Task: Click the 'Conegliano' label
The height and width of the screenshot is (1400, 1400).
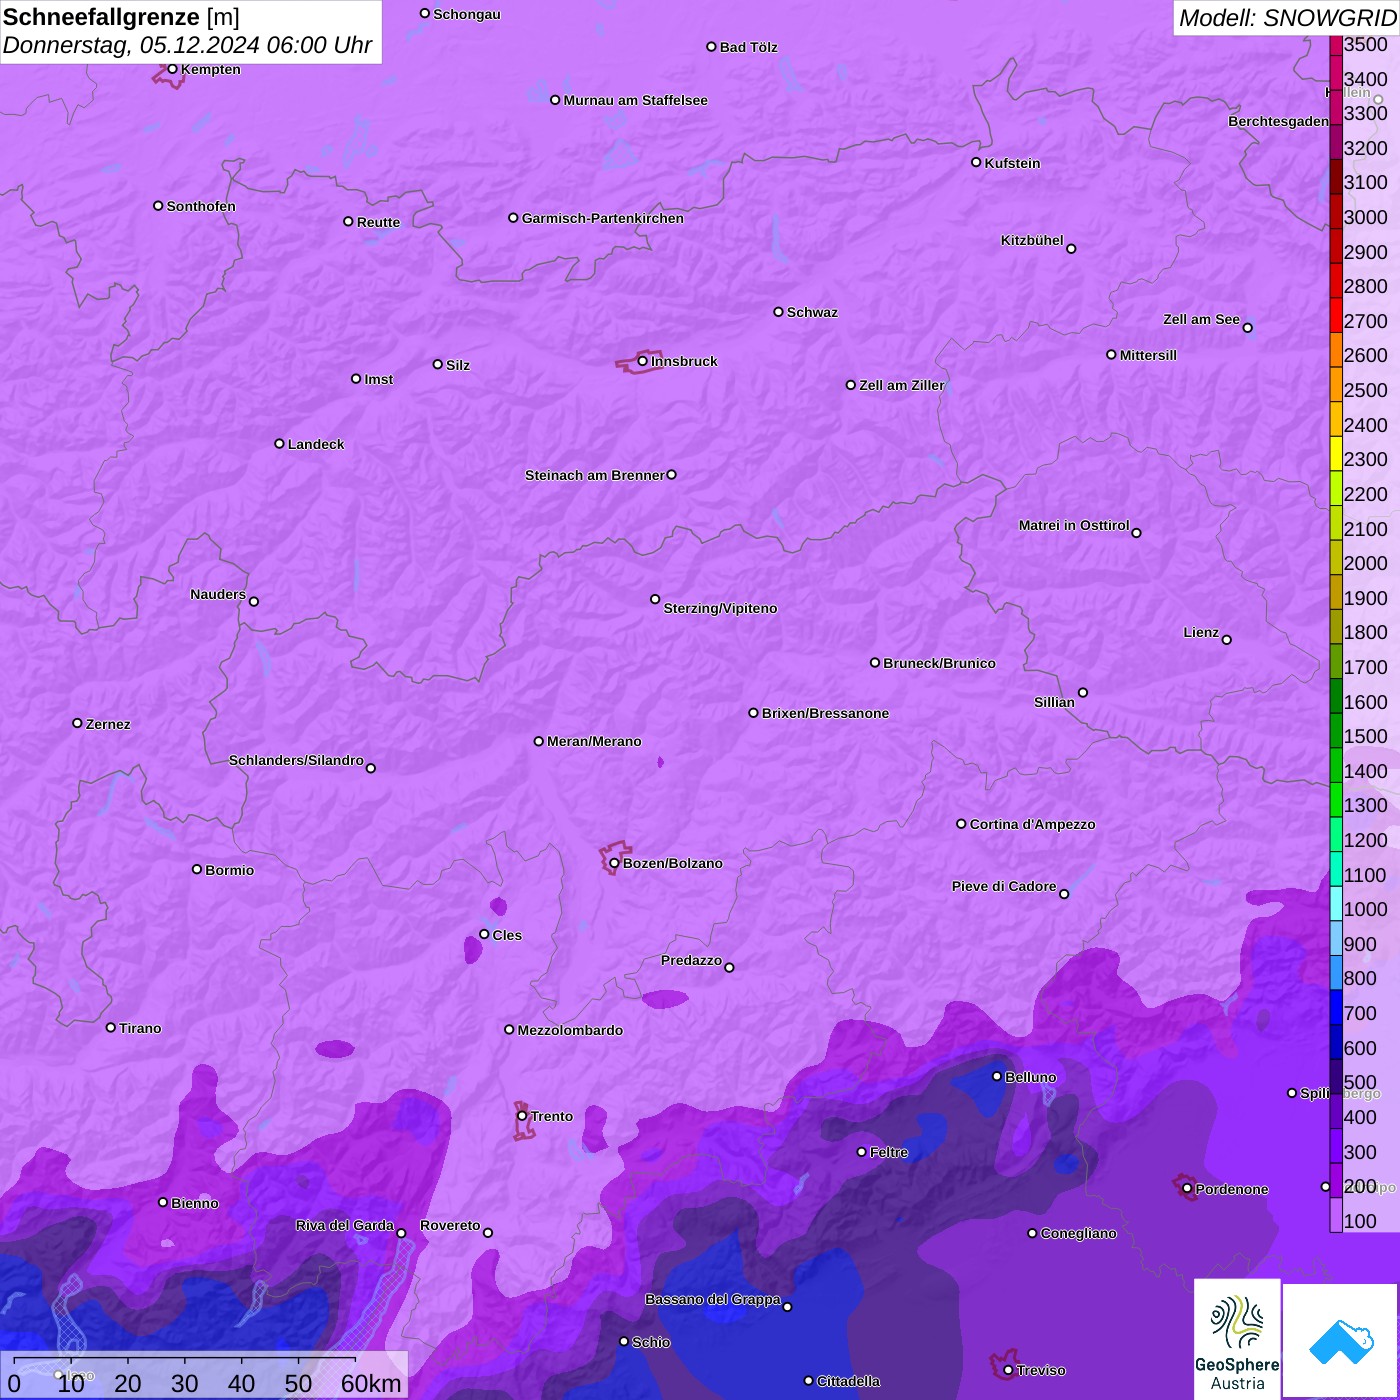Action: (1079, 1233)
